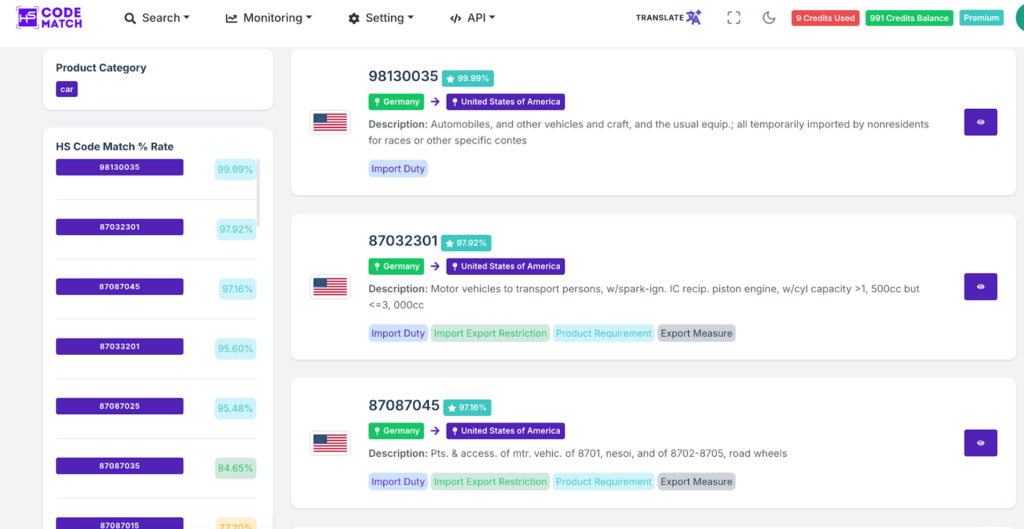1024x529 pixels.
Task: Select 87033201 in match rate list
Action: [x=120, y=347]
